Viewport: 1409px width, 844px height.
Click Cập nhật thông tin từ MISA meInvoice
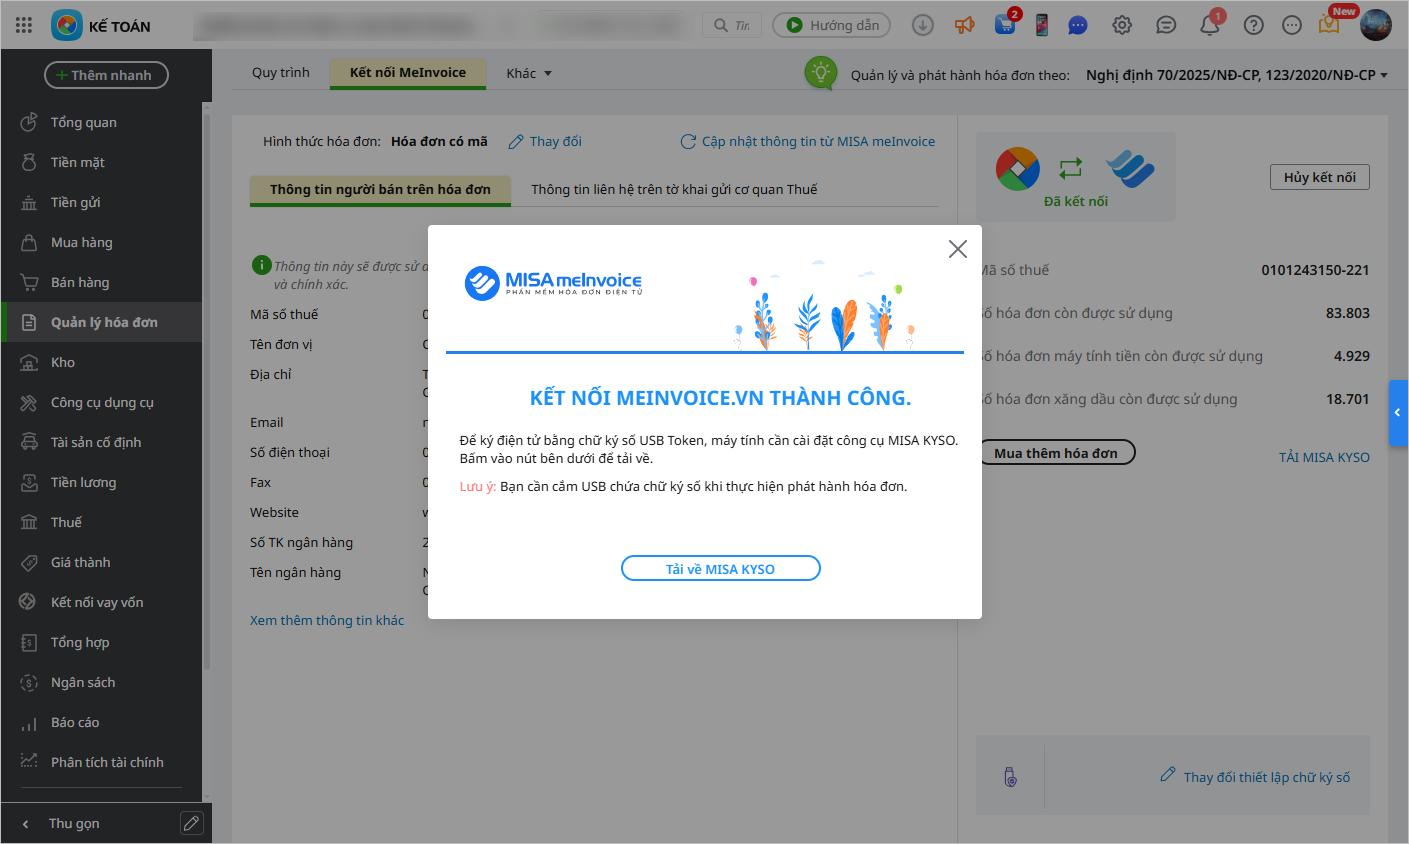(x=808, y=142)
